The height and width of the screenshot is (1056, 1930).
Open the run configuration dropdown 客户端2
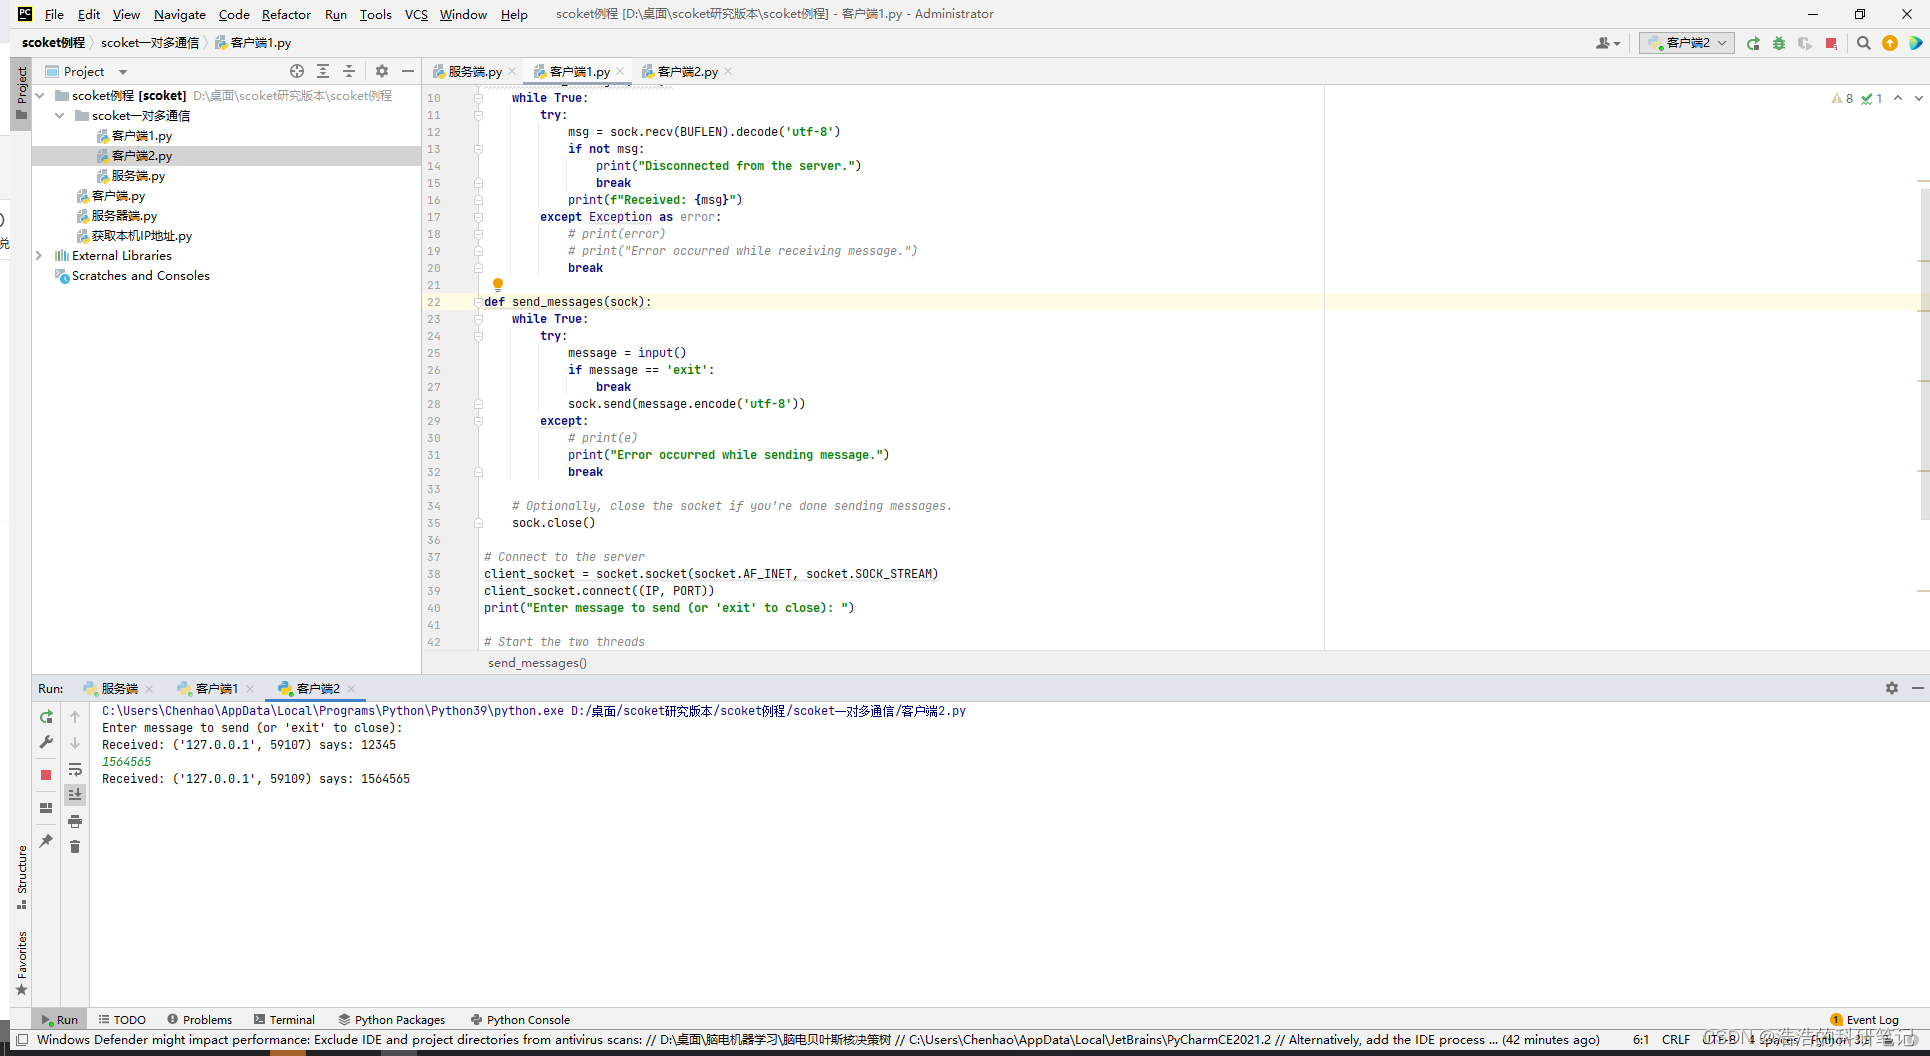tap(1687, 43)
